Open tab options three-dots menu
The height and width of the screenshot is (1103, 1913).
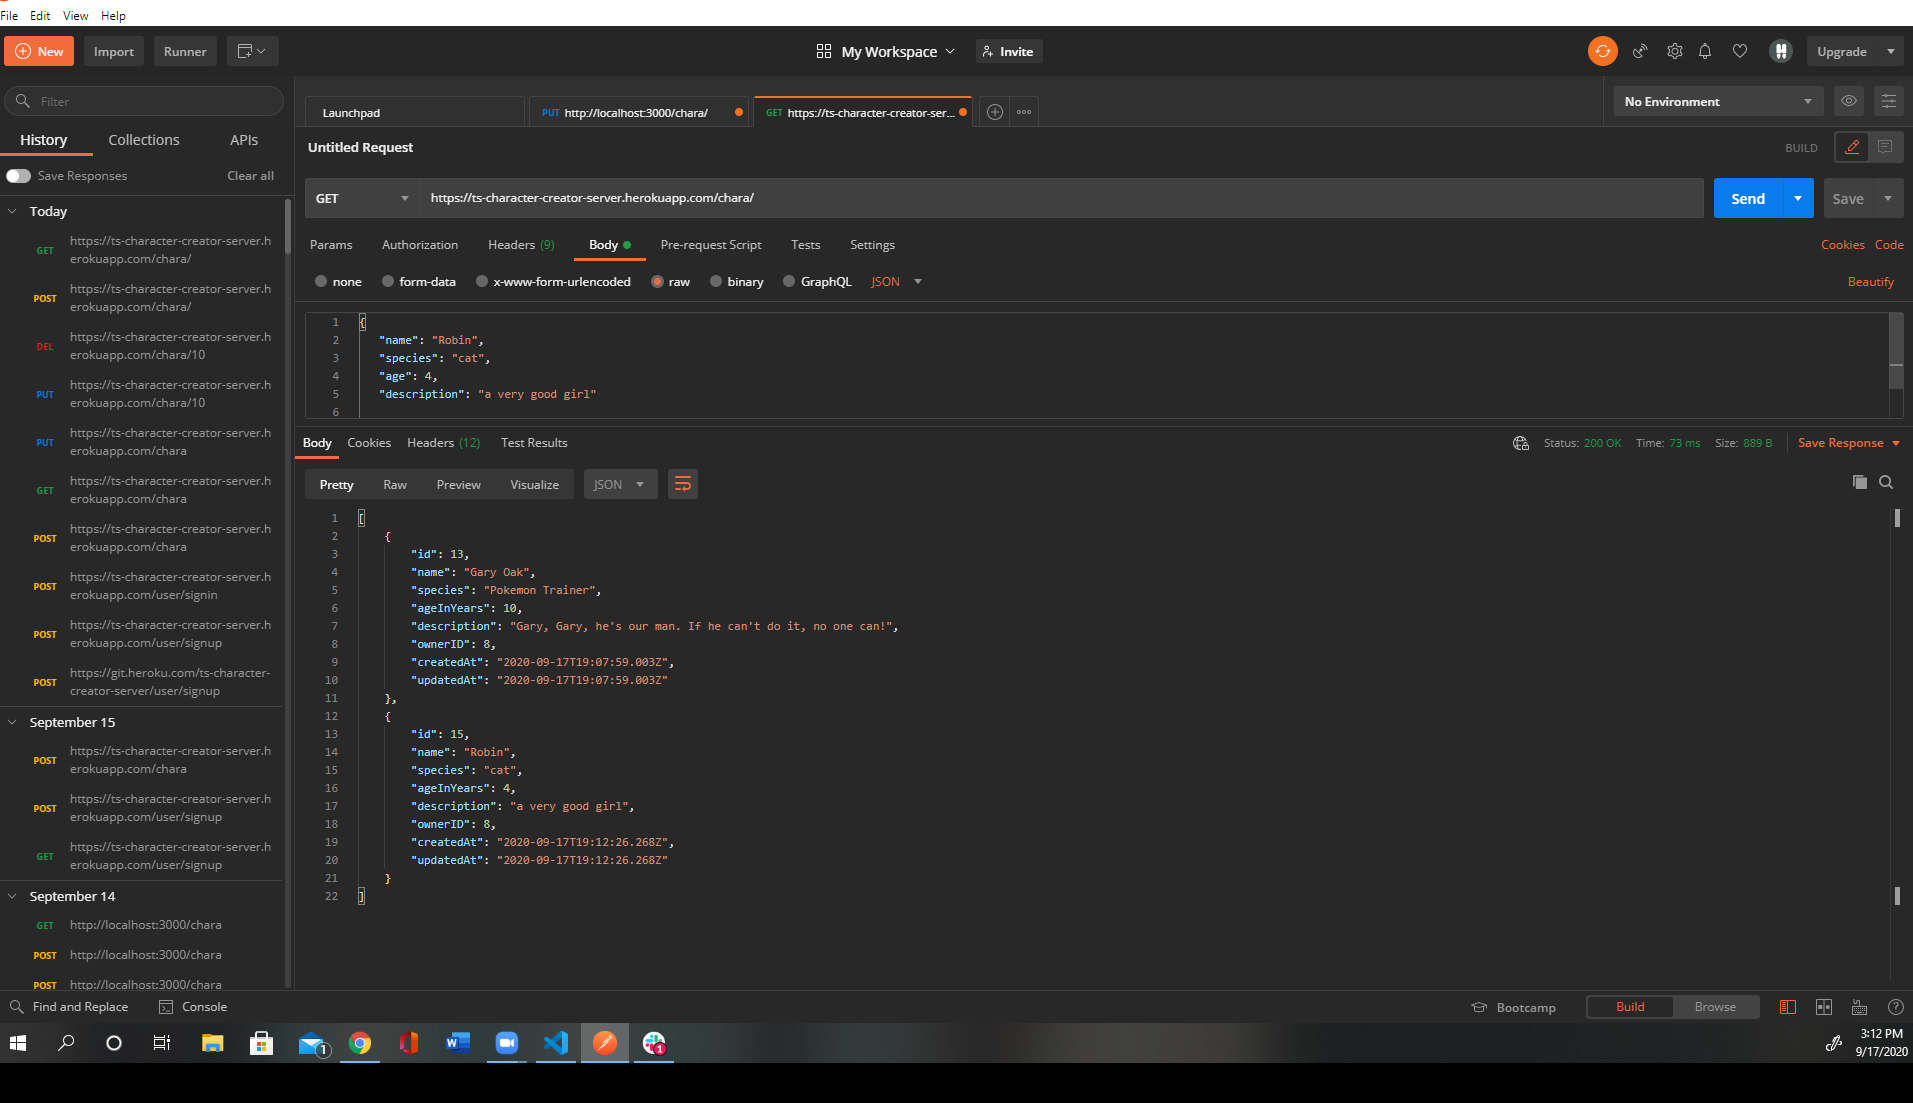pos(1024,112)
